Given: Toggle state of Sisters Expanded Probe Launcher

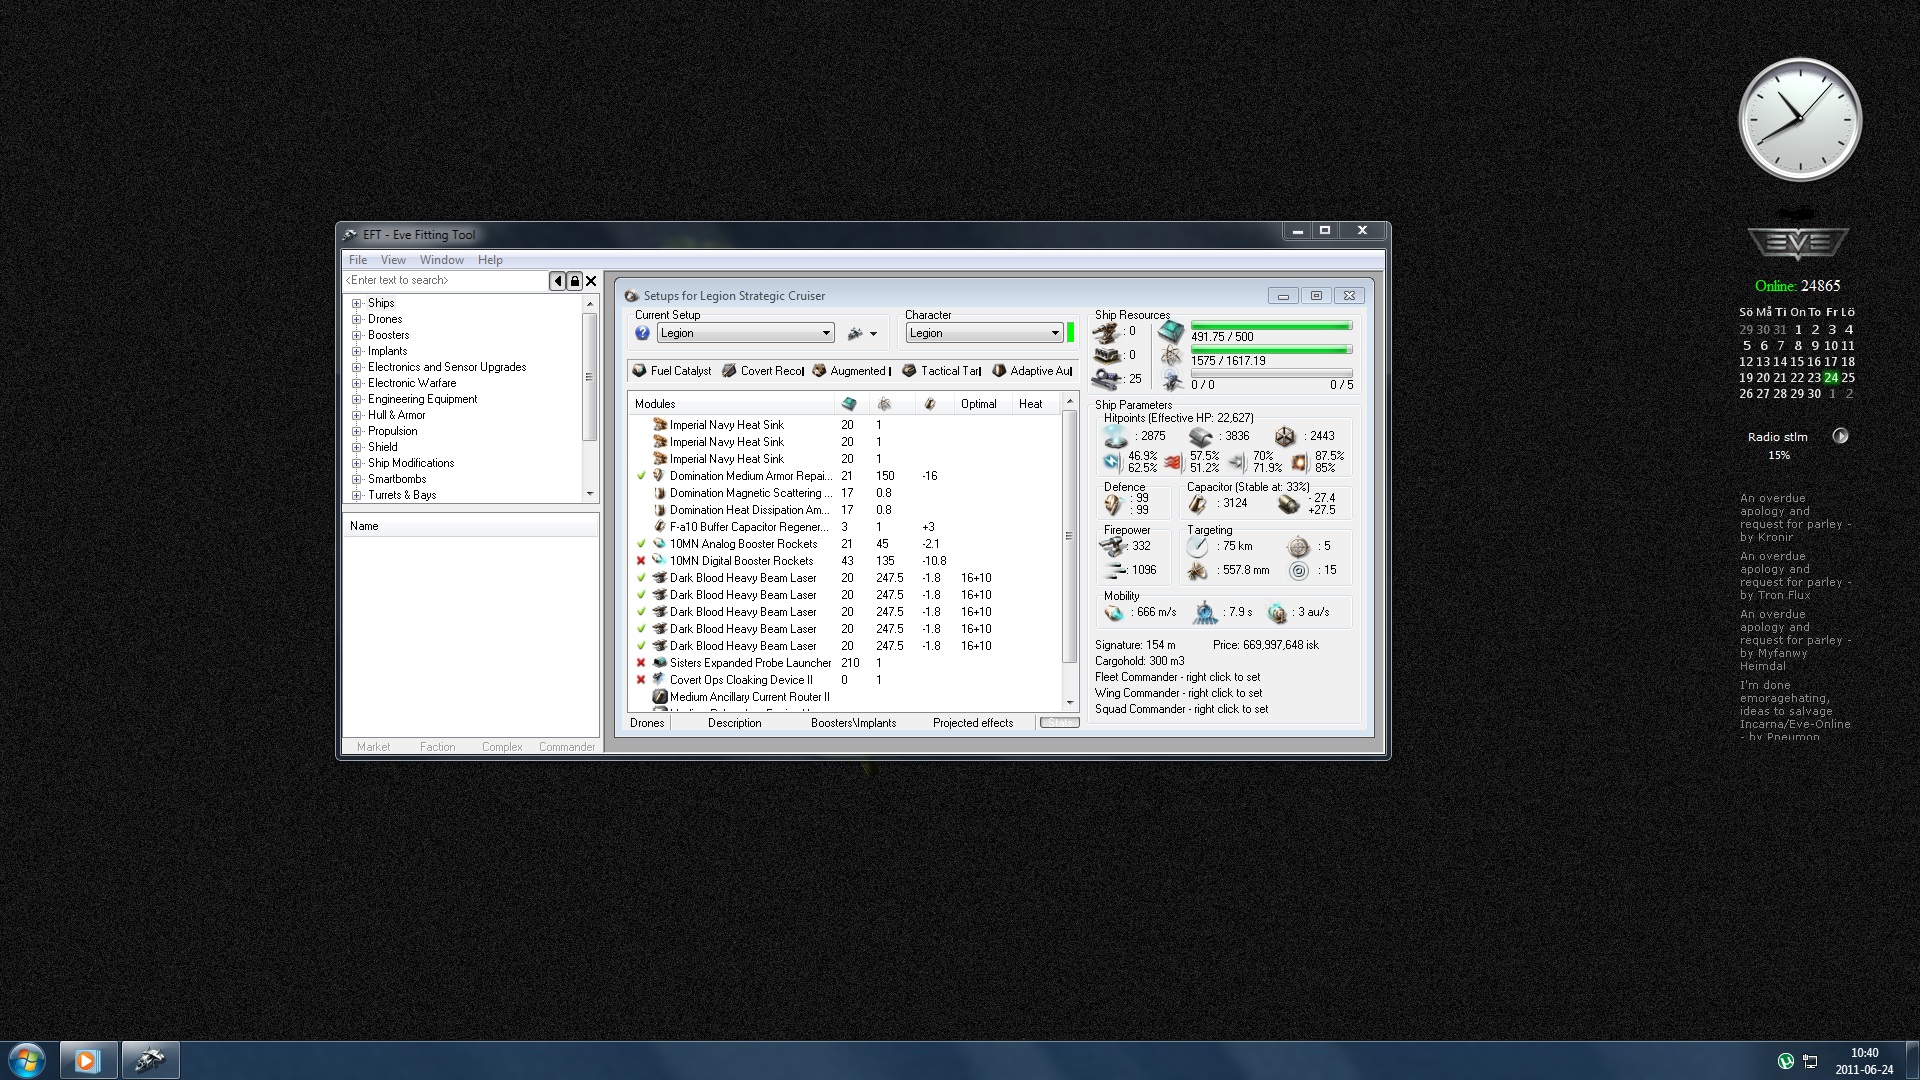Looking at the screenshot, I should (641, 663).
